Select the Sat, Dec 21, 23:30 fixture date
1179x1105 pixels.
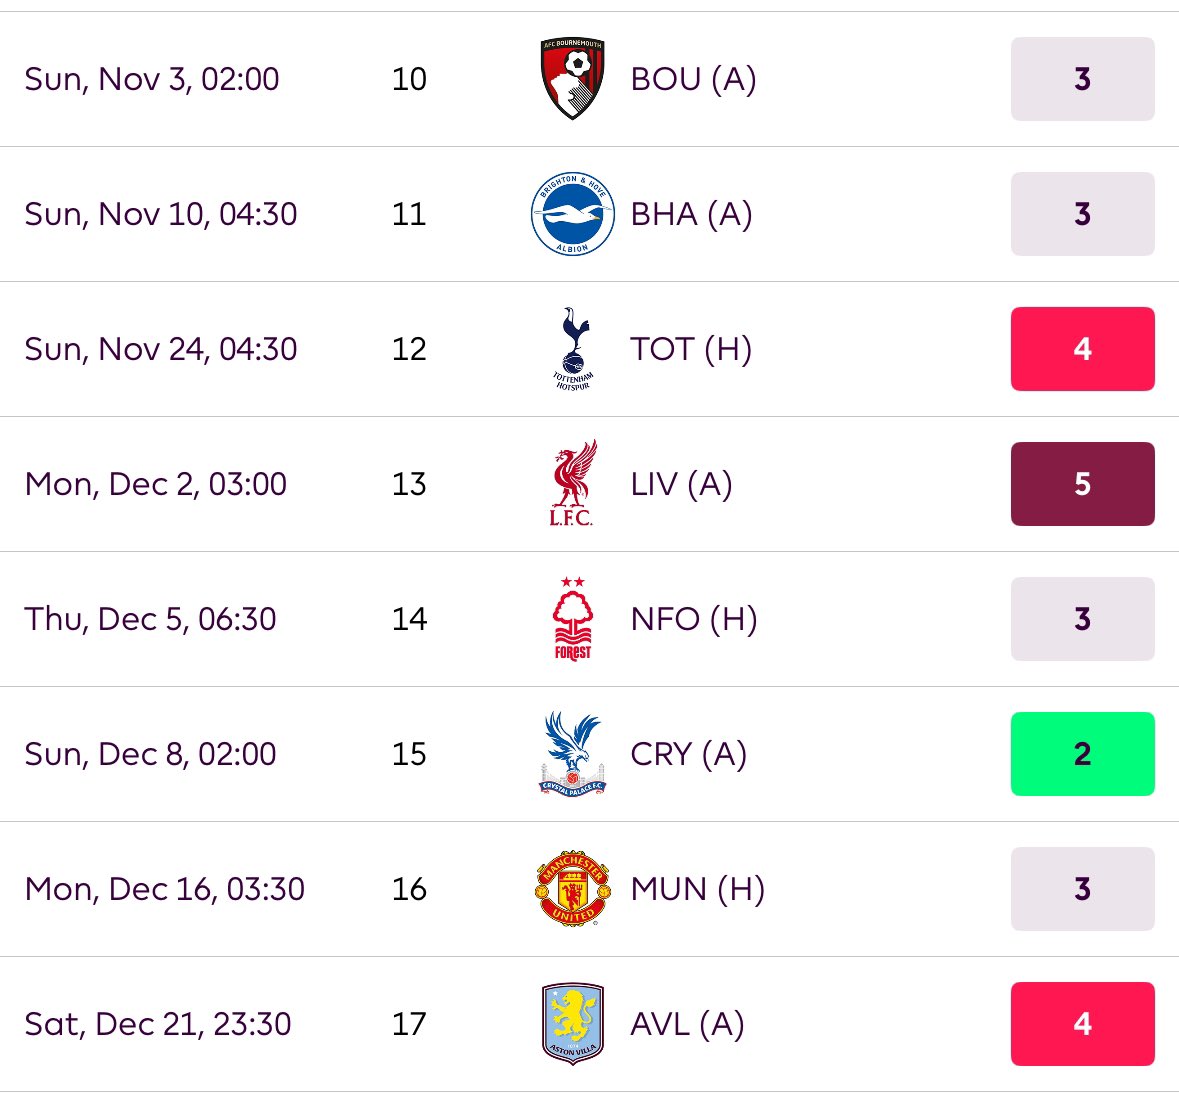point(158,1025)
